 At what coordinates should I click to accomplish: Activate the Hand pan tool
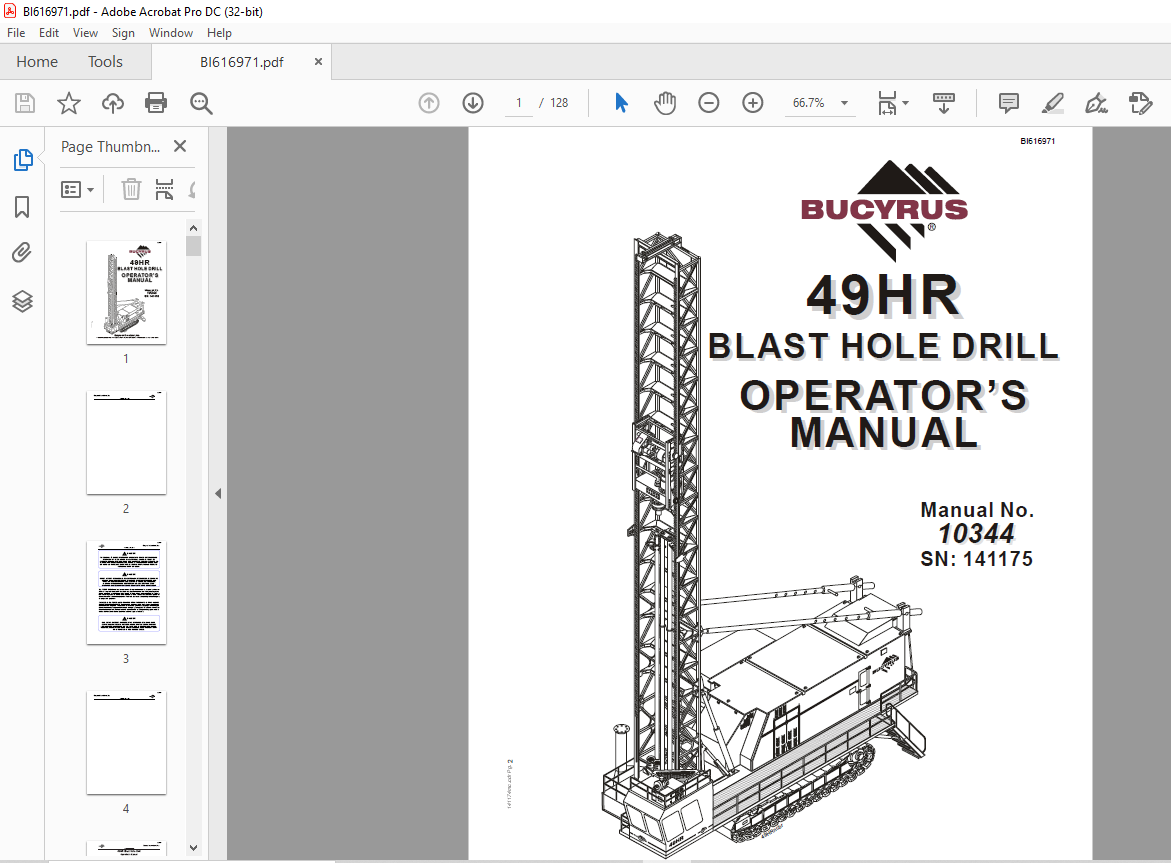click(x=665, y=103)
